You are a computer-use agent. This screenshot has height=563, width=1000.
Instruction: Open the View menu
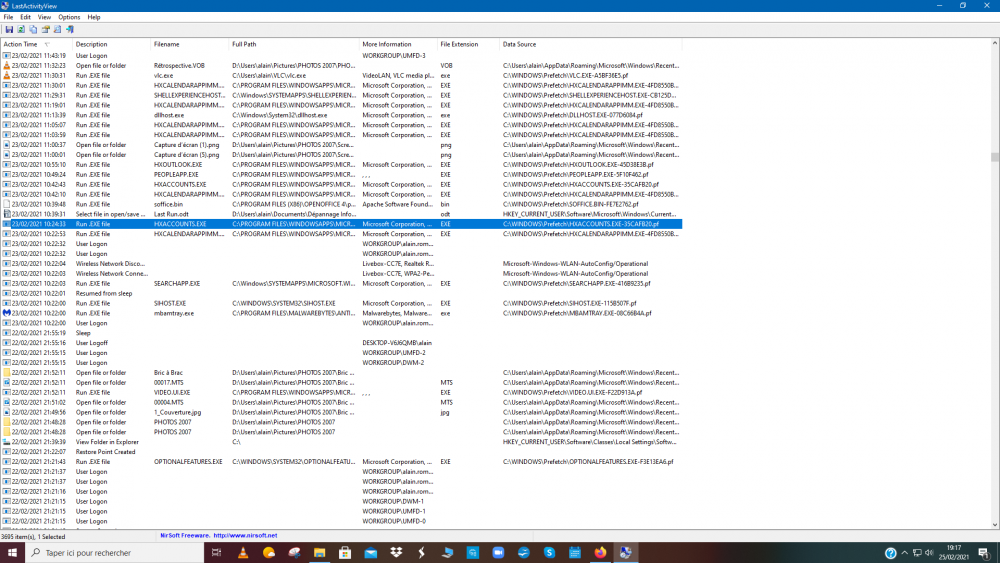click(44, 17)
